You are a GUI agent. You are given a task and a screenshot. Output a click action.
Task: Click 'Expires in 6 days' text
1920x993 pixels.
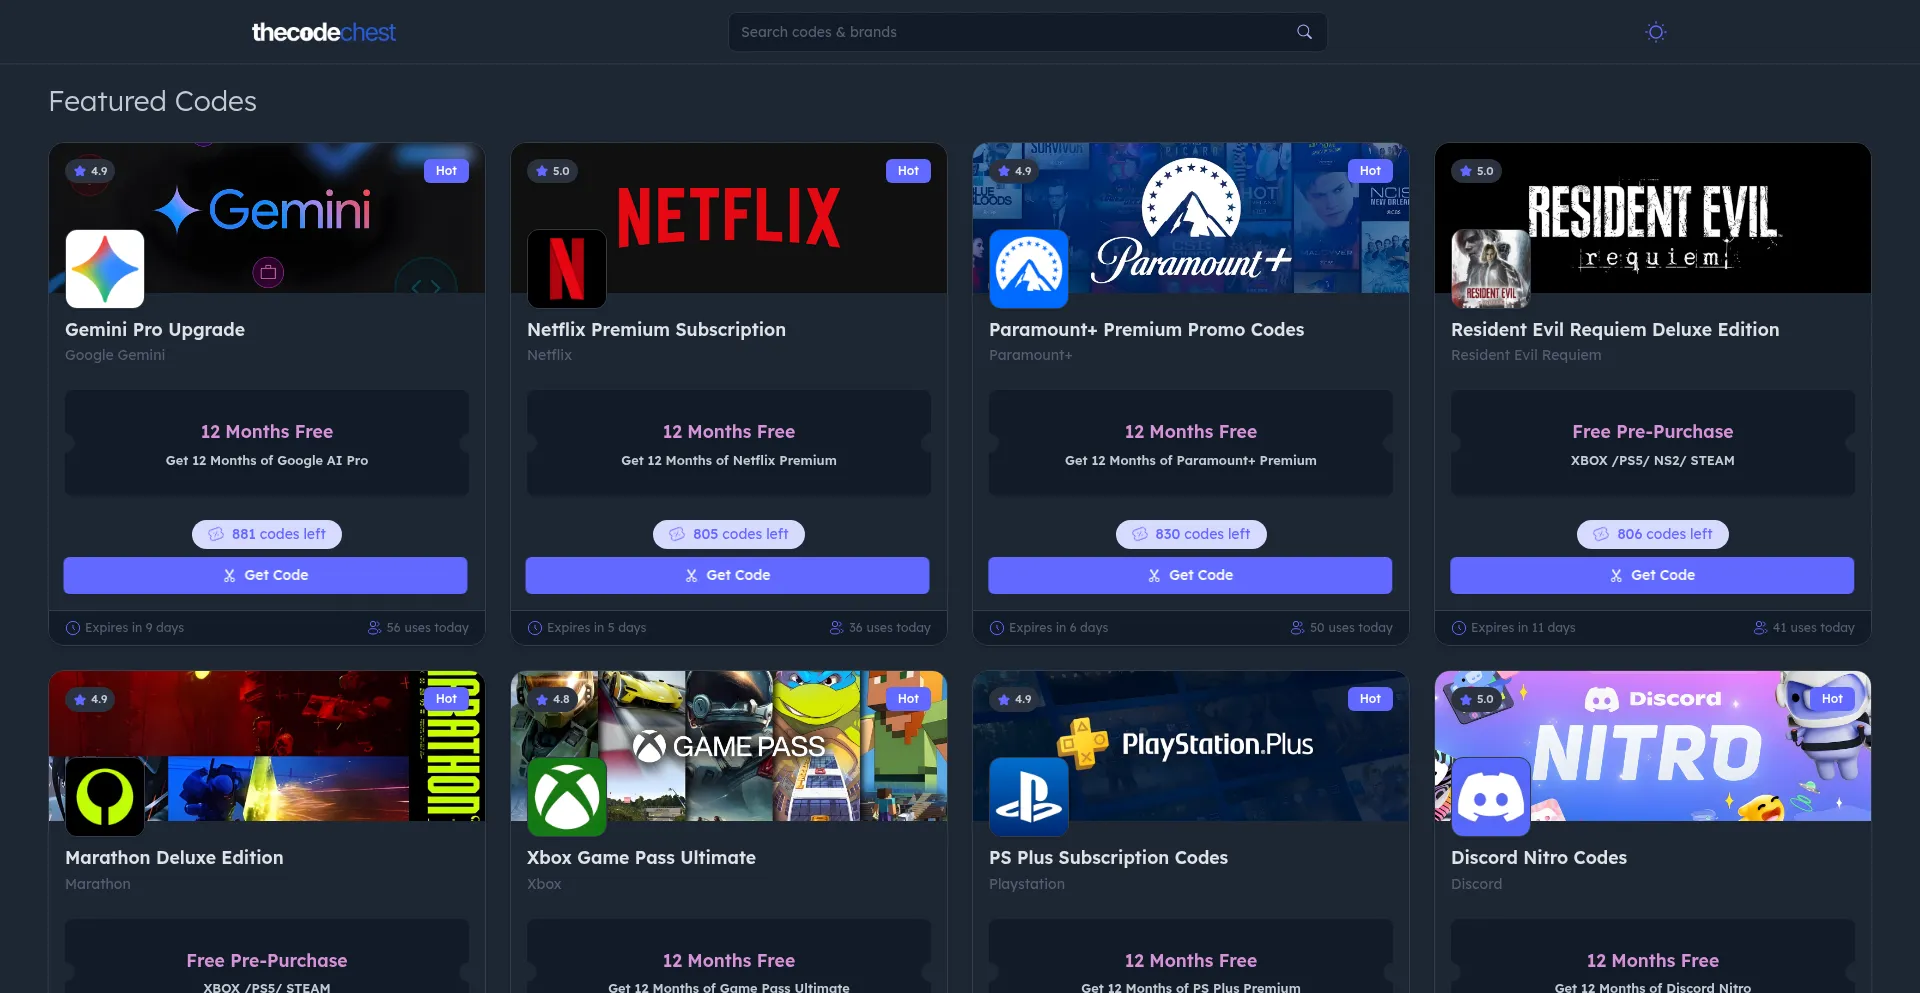[1058, 628]
